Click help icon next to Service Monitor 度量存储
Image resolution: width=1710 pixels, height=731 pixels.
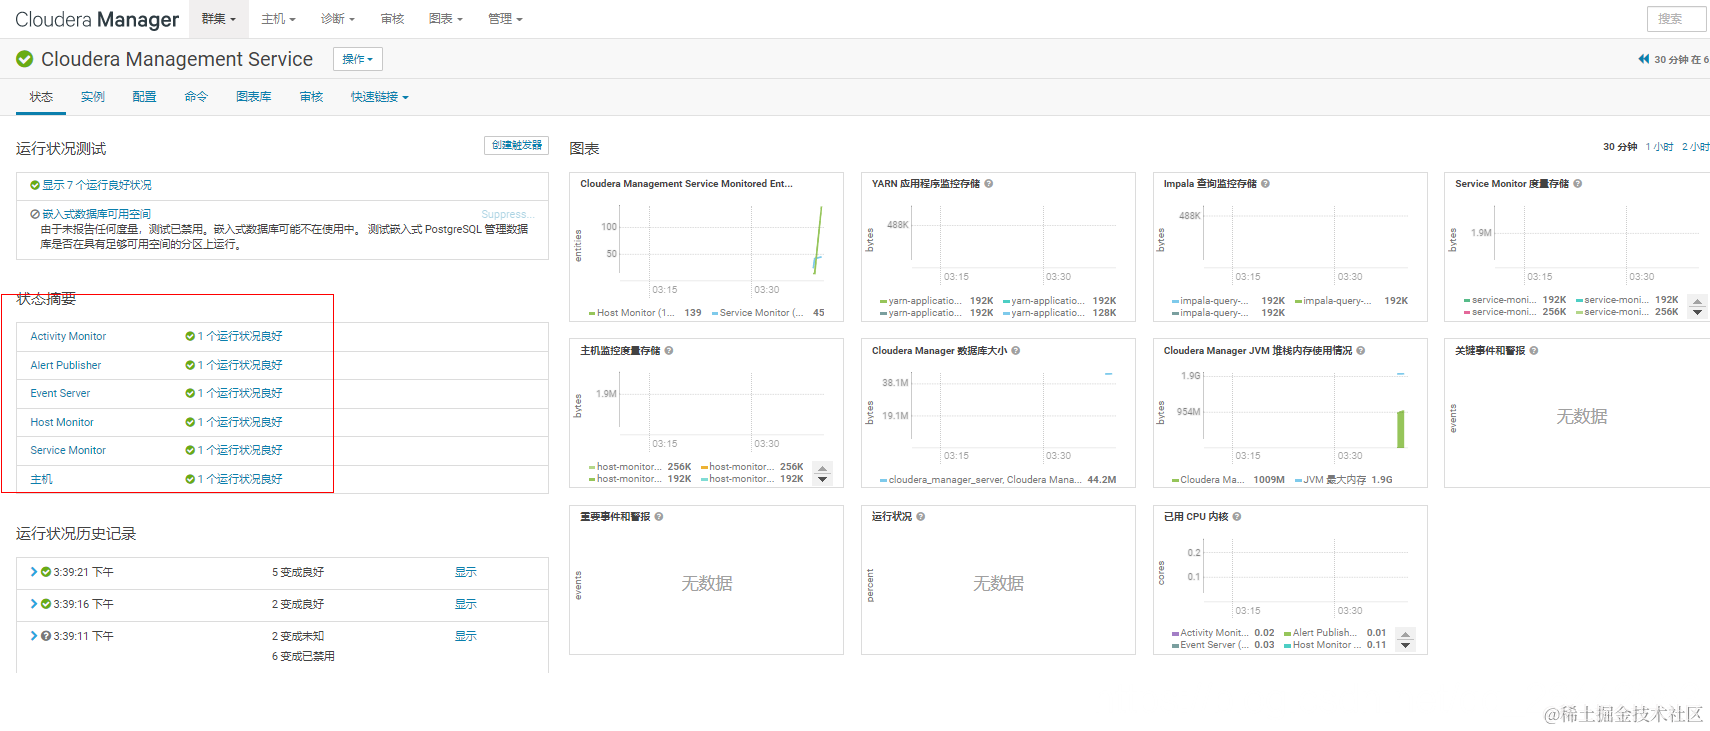(x=1577, y=184)
